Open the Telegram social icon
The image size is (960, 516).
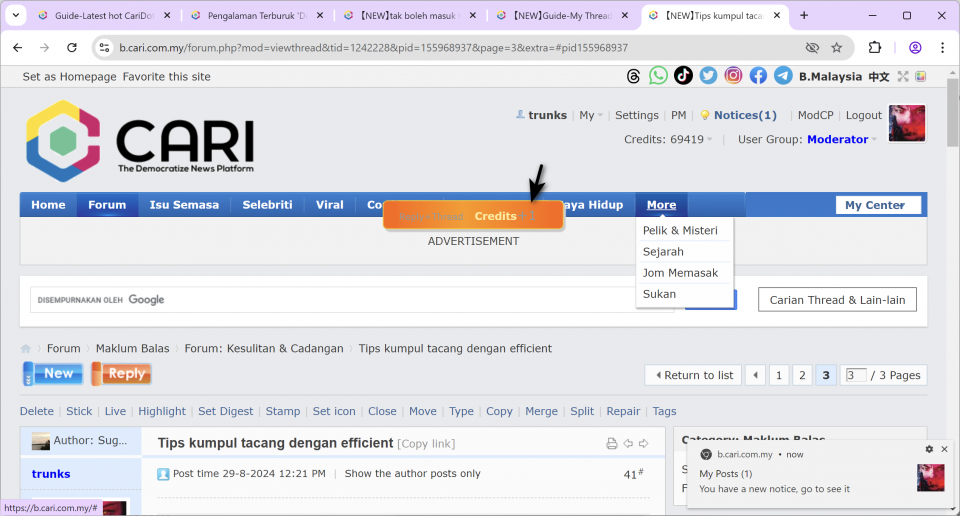point(783,75)
